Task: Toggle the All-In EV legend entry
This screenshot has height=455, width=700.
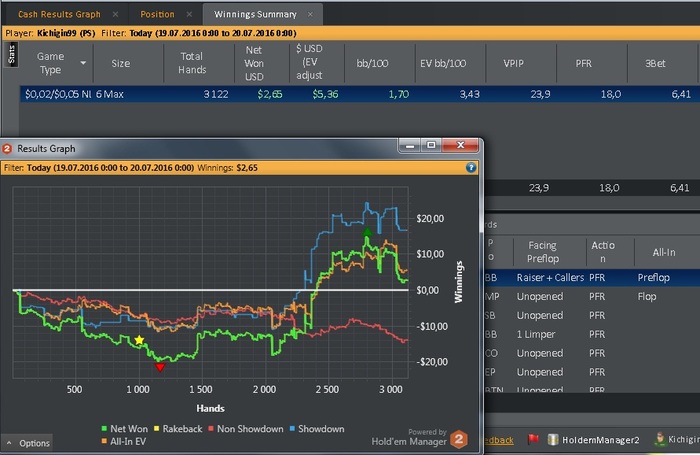Action: point(124,441)
